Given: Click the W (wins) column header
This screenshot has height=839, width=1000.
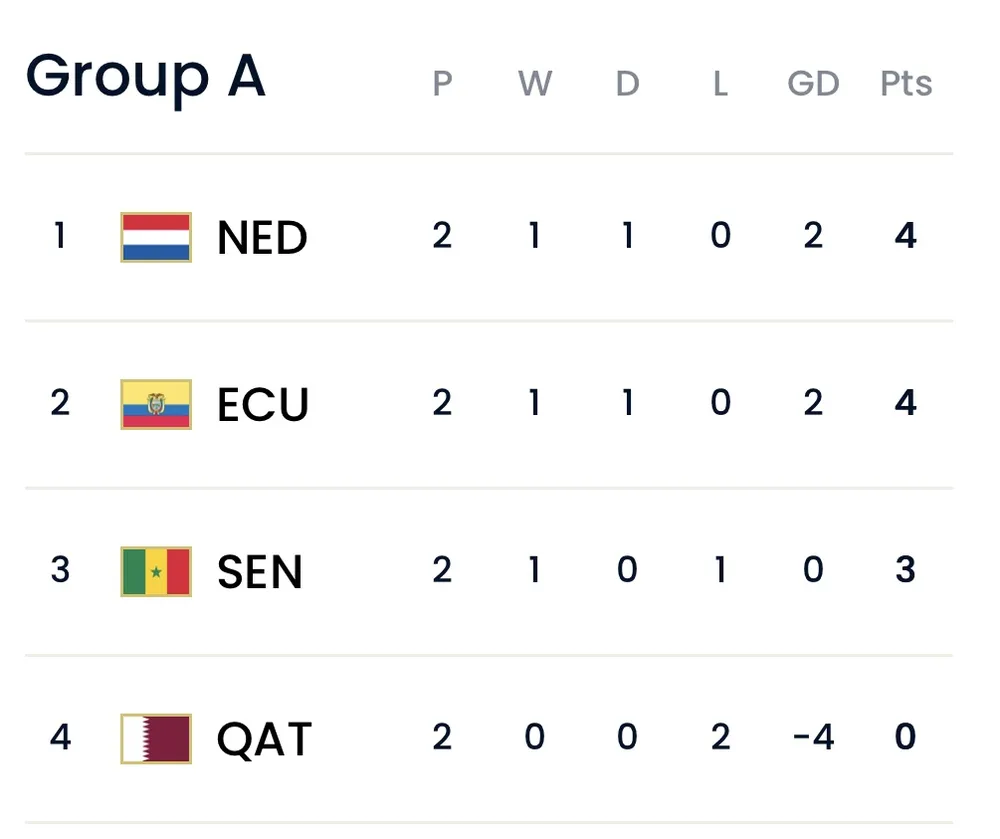Looking at the screenshot, I should (x=535, y=84).
